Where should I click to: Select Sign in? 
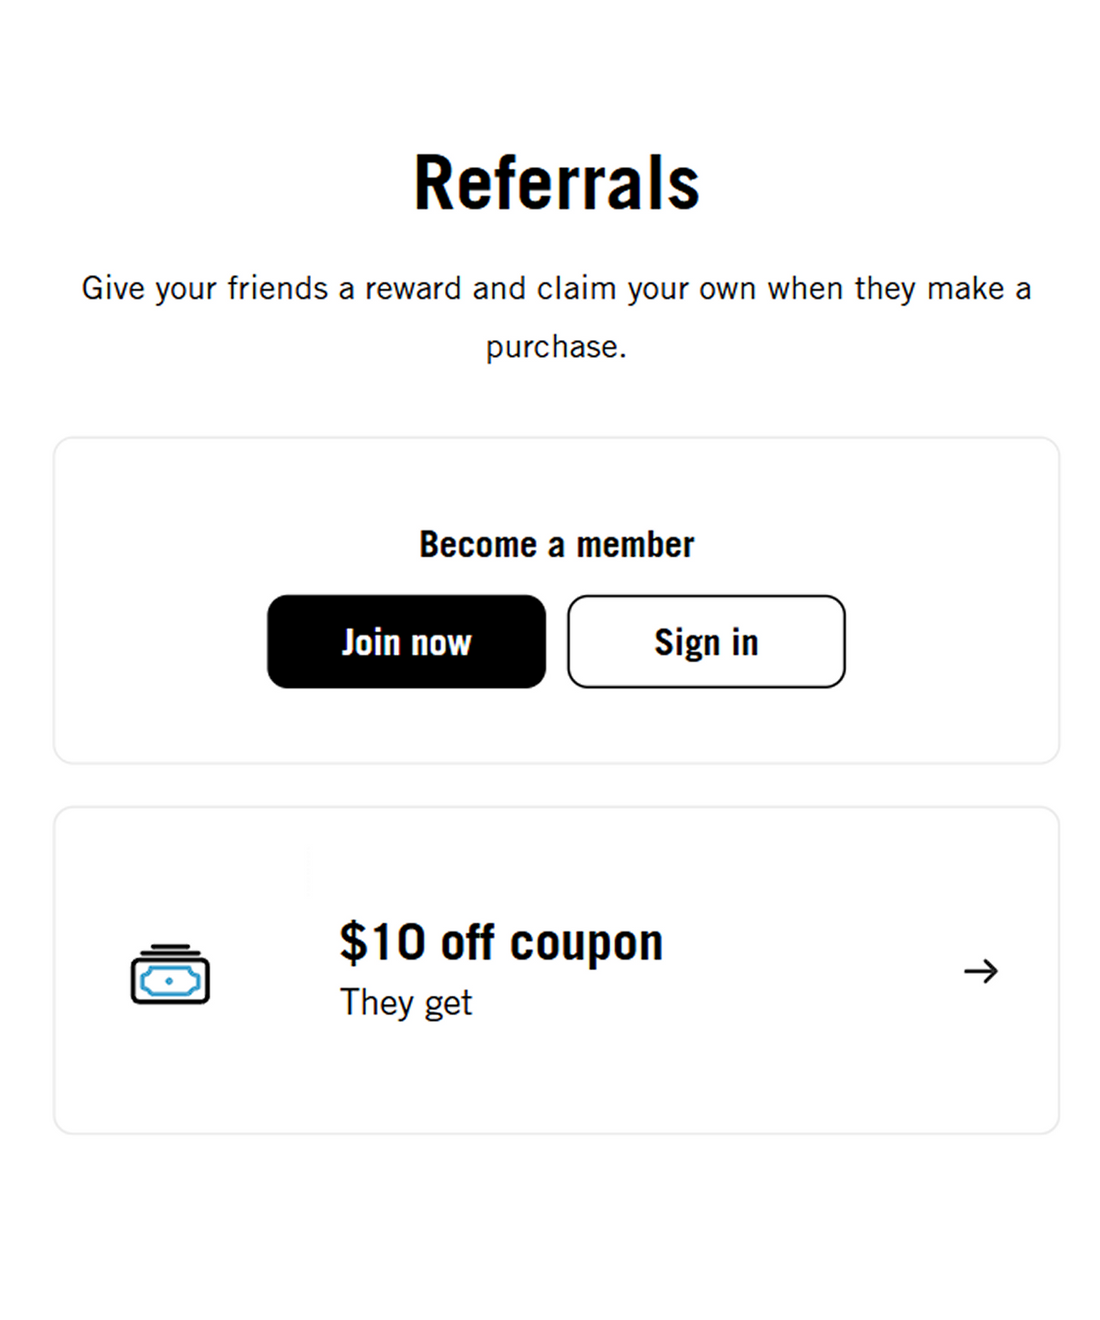[705, 641]
